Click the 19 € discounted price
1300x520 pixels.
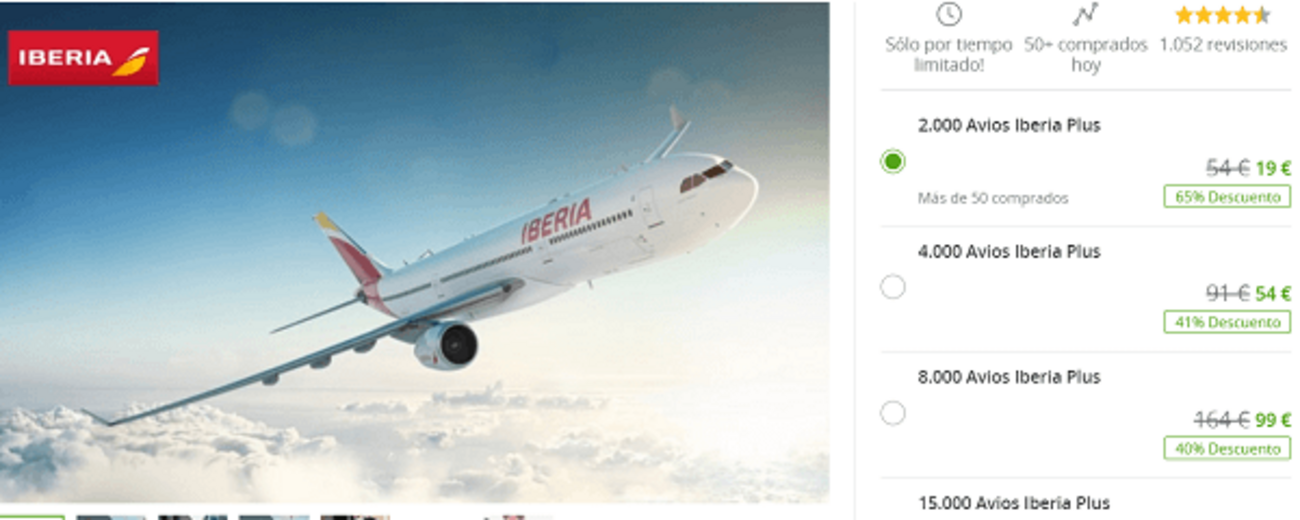point(1273,169)
